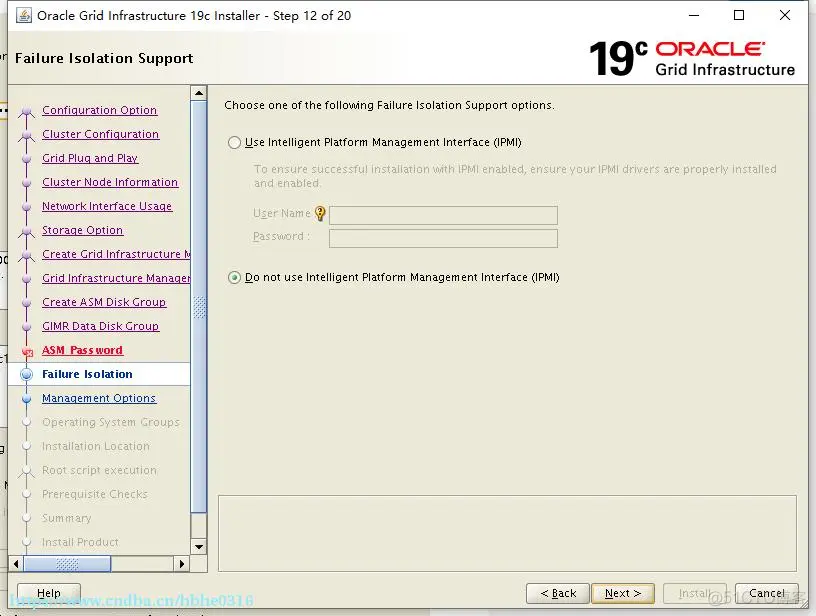Open Grid Plug and Play step
The image size is (816, 616).
(x=90, y=158)
